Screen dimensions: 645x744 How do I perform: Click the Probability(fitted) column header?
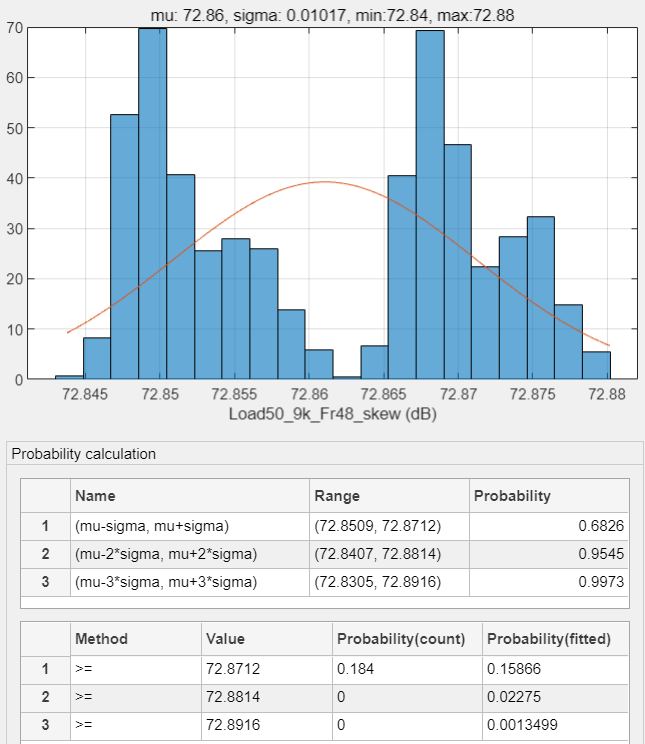coord(556,639)
